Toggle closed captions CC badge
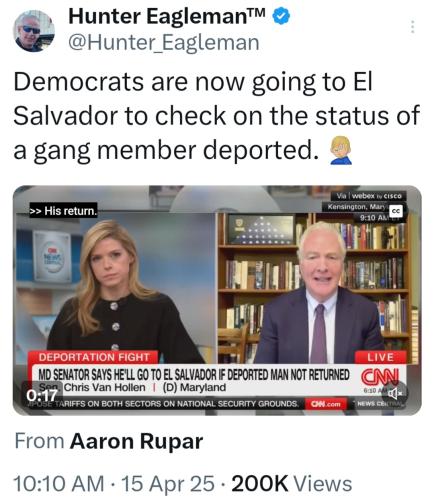Viewport: 434px width, 500px height. point(396,211)
